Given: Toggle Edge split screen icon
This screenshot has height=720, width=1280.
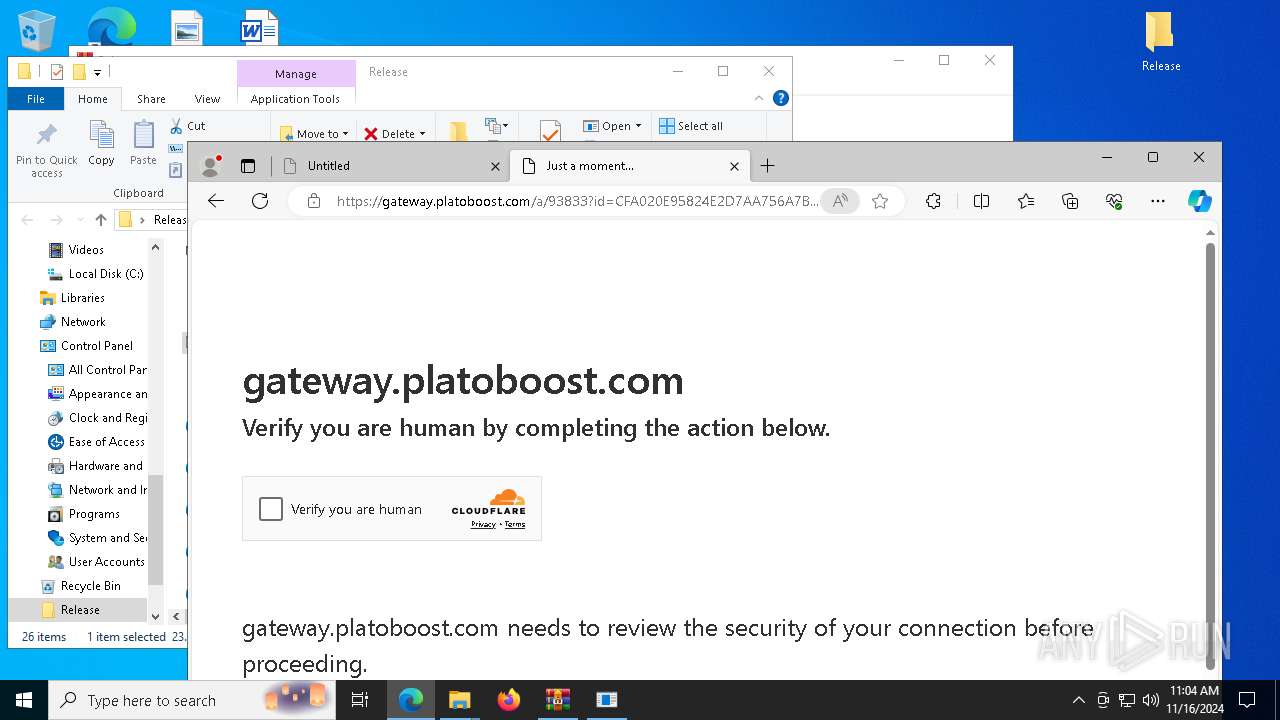Looking at the screenshot, I should 981,201.
